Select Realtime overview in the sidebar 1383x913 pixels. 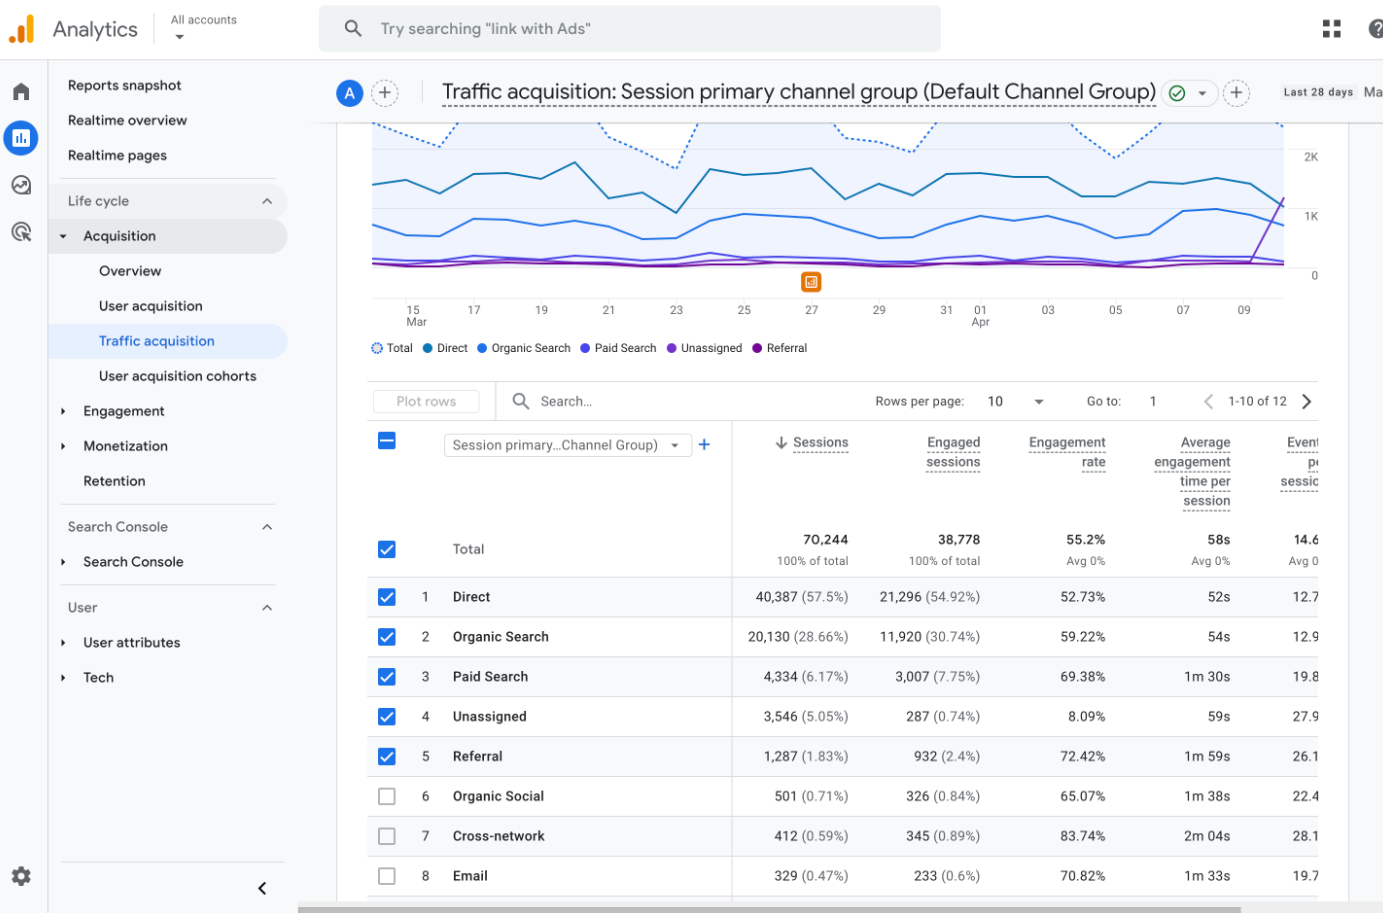pyautogui.click(x=127, y=120)
